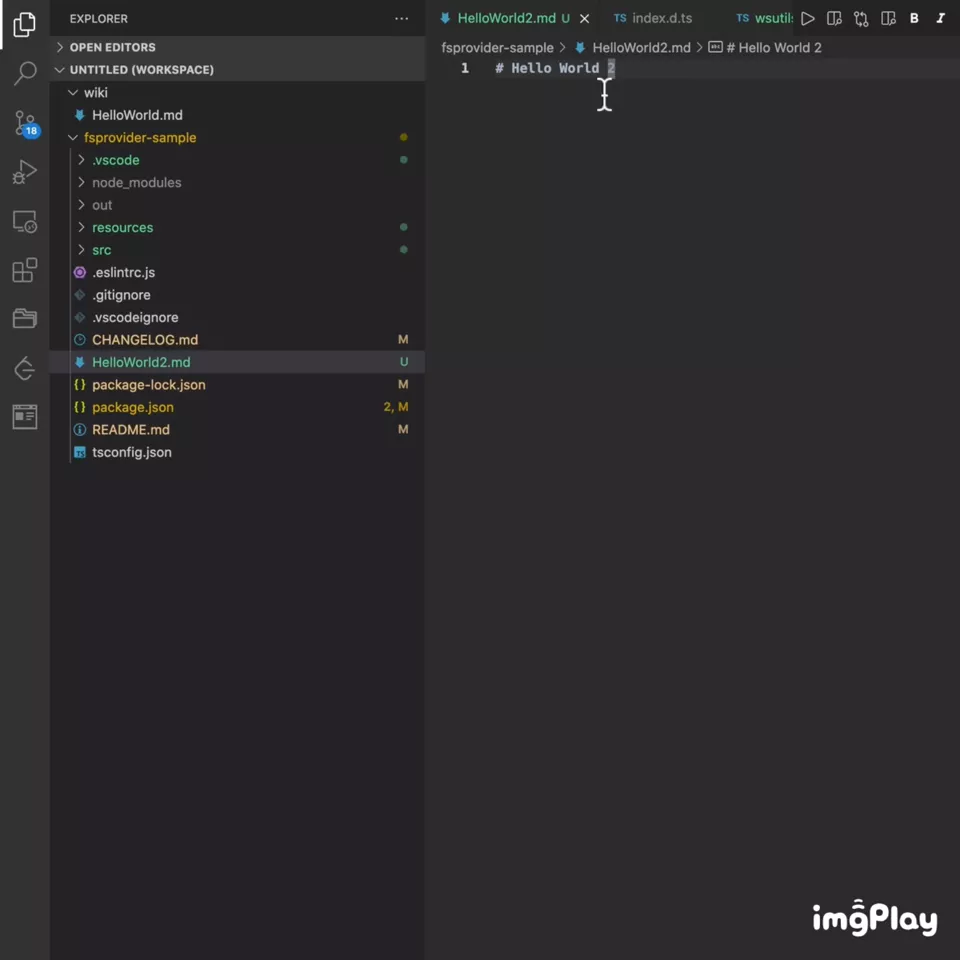Screen dimensions: 960x960
Task: Click fsprovider-sample in the breadcrumb
Action: 497,48
